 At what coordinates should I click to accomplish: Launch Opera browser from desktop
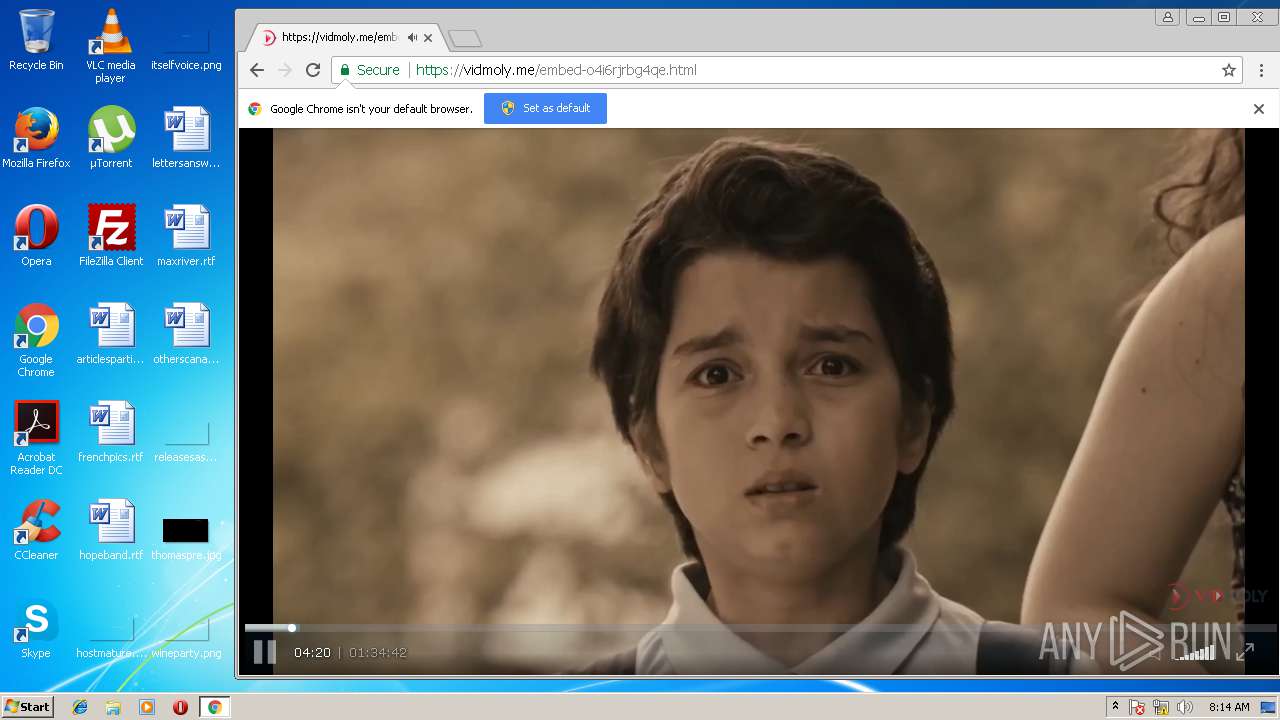[36, 236]
